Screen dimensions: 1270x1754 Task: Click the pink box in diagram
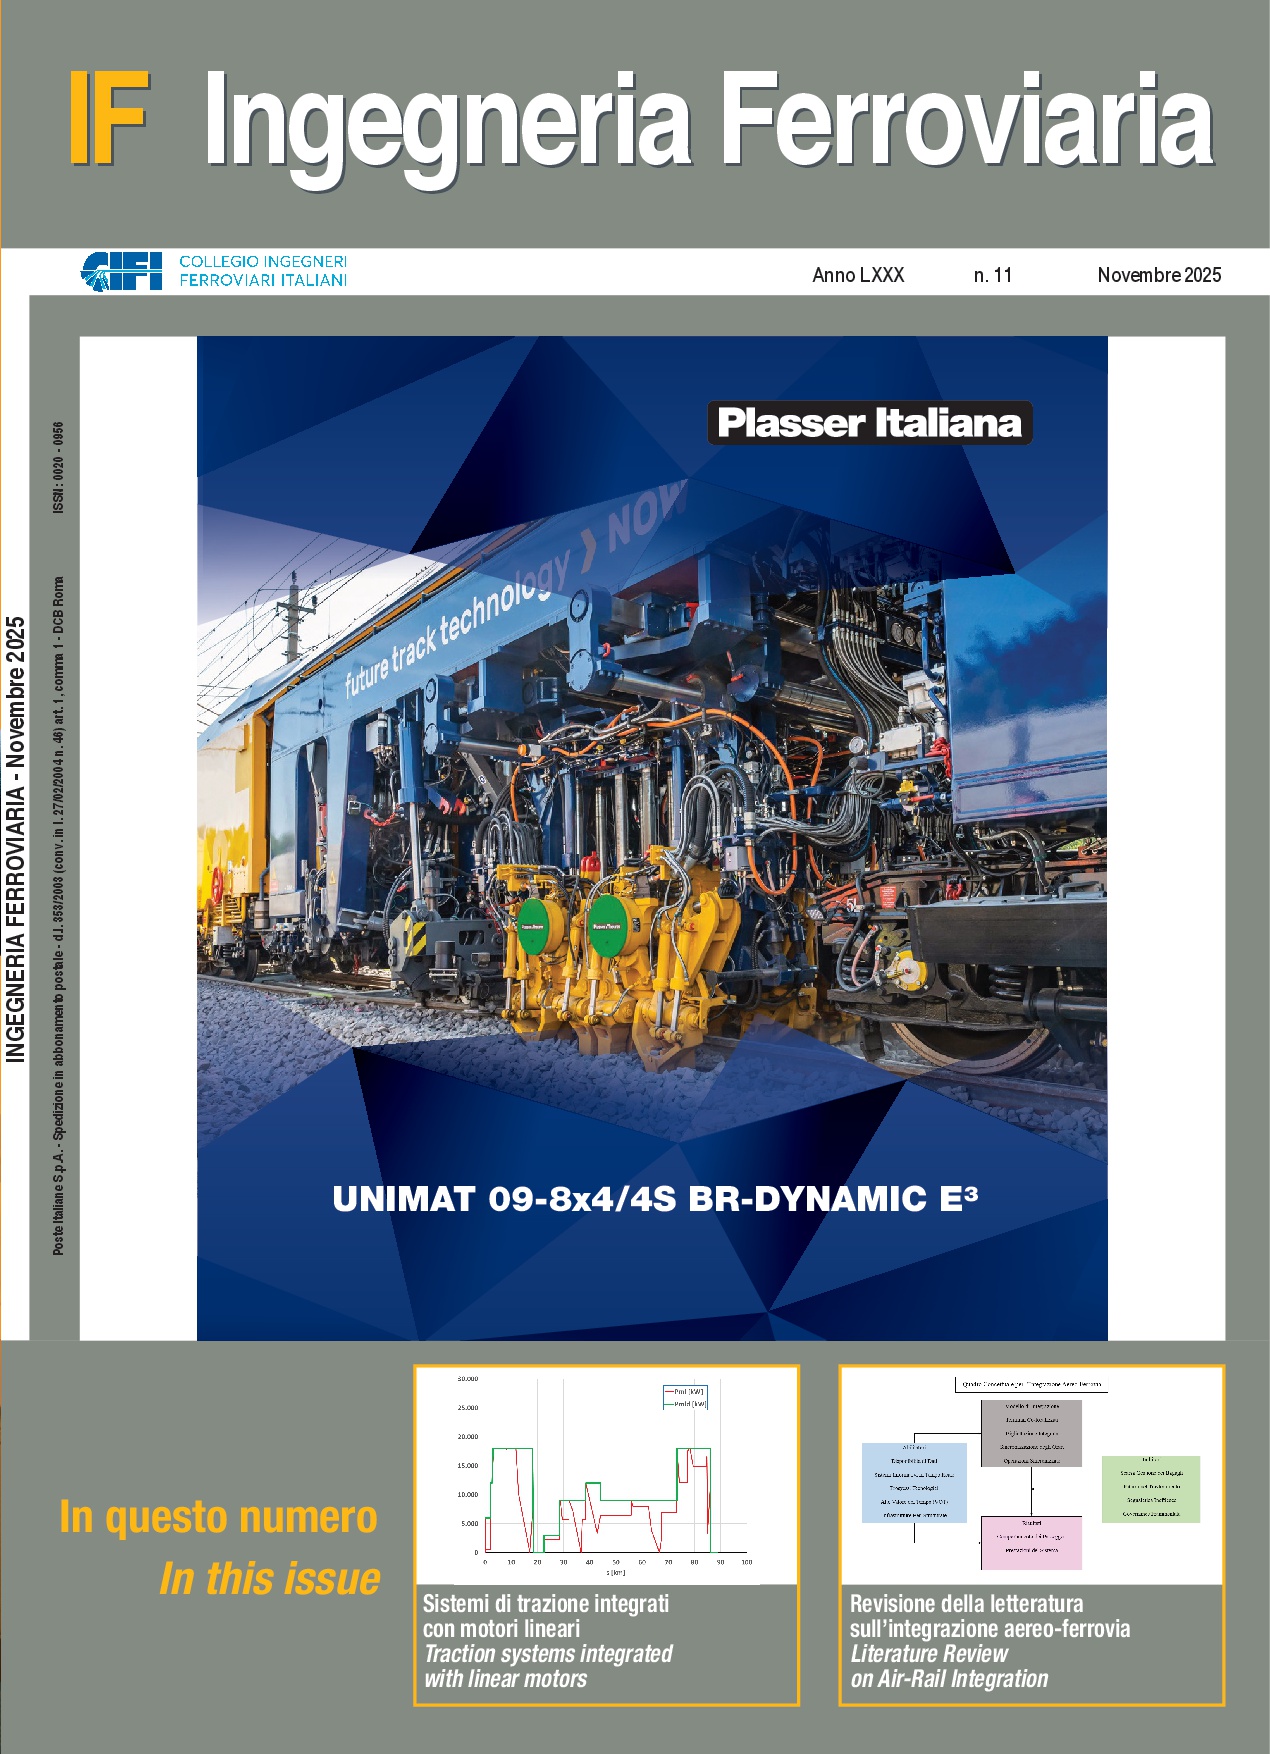coord(1031,1543)
